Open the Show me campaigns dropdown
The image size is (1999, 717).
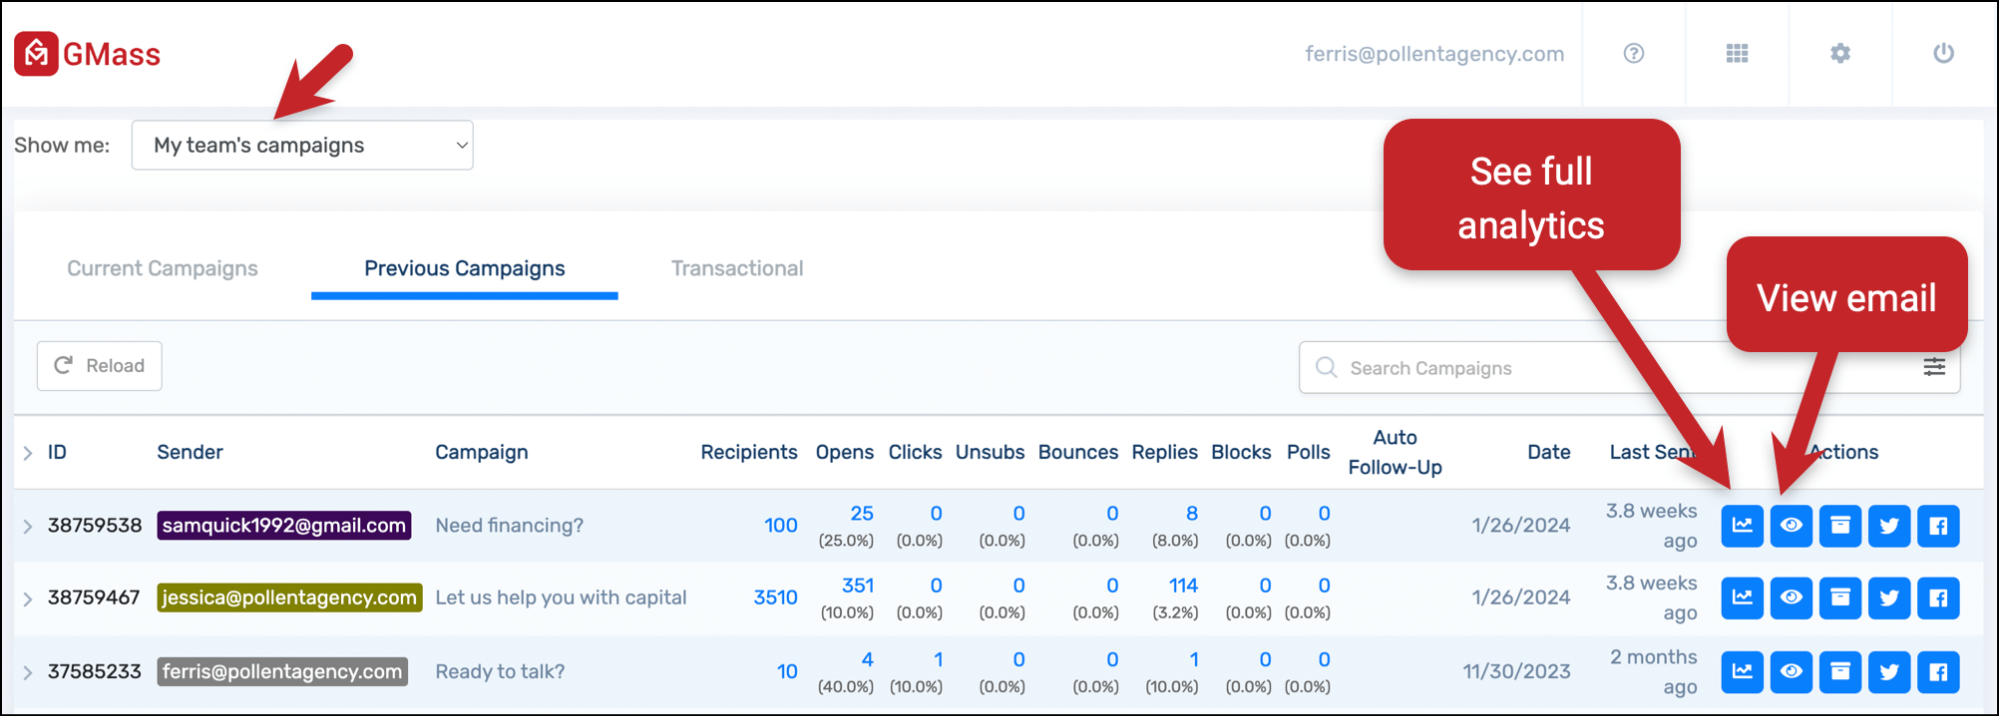point(302,145)
